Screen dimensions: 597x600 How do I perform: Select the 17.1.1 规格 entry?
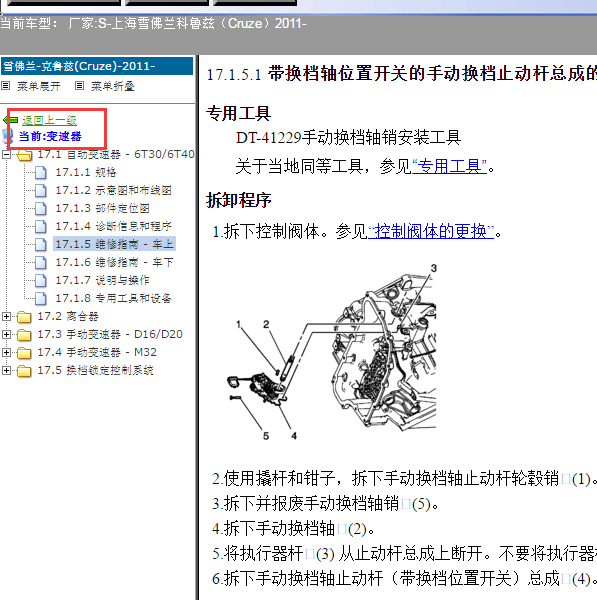86,173
